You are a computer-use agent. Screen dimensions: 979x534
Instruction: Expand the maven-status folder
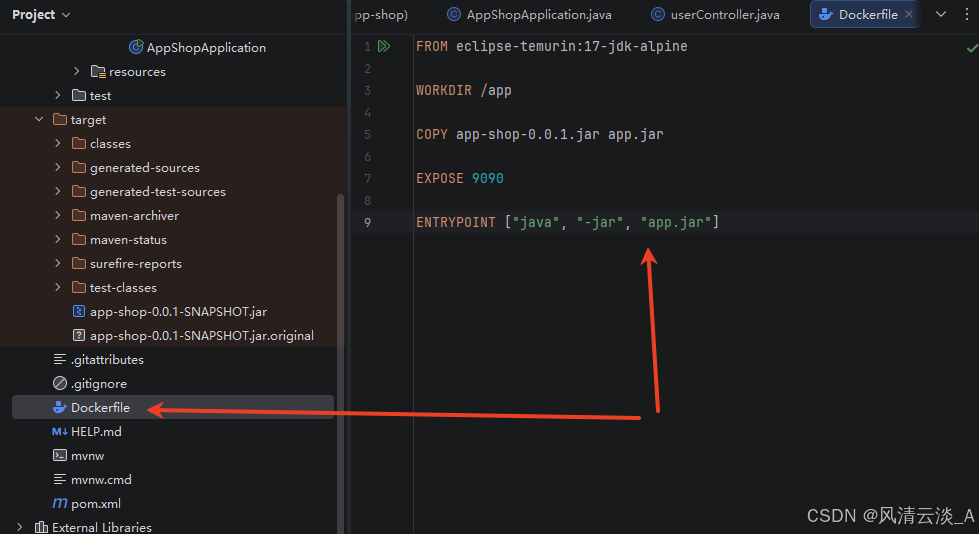click(58, 239)
